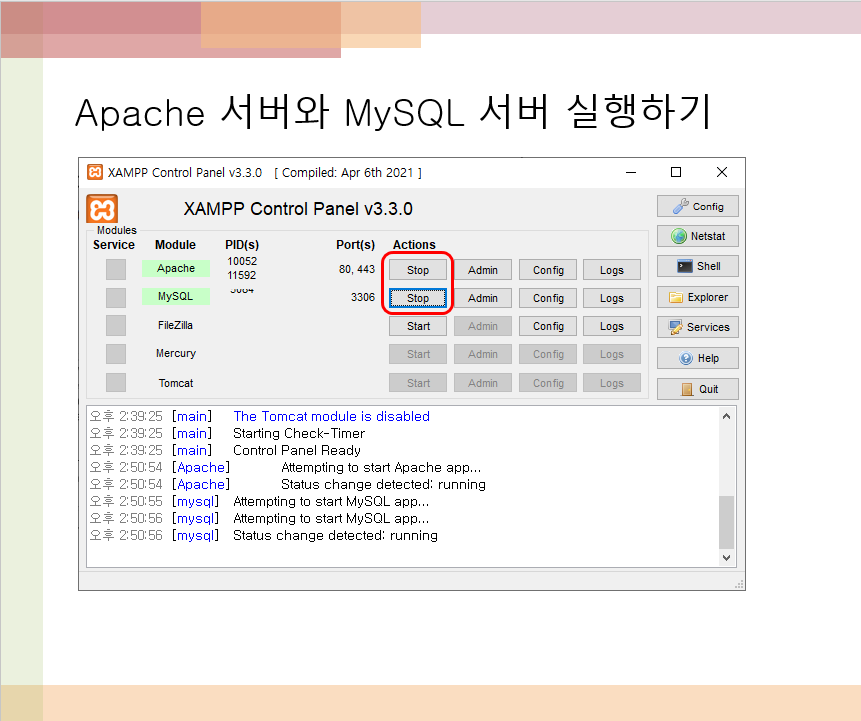The height and width of the screenshot is (721, 861).
Task: Click the 'PID(s)' column header
Action: point(242,244)
